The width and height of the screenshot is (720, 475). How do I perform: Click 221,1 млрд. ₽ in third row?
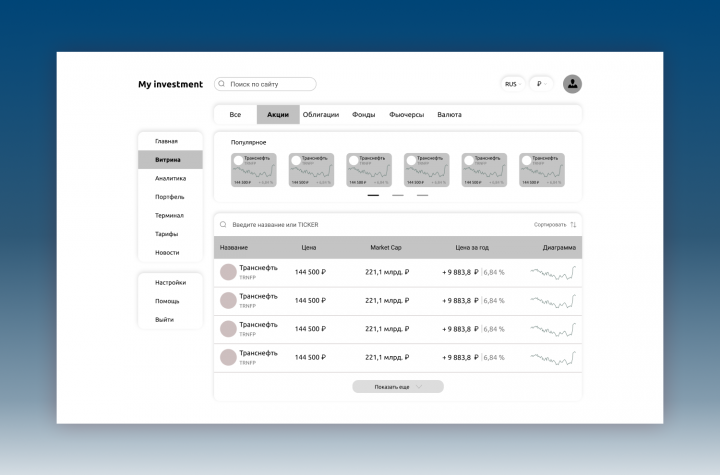[x=387, y=329]
